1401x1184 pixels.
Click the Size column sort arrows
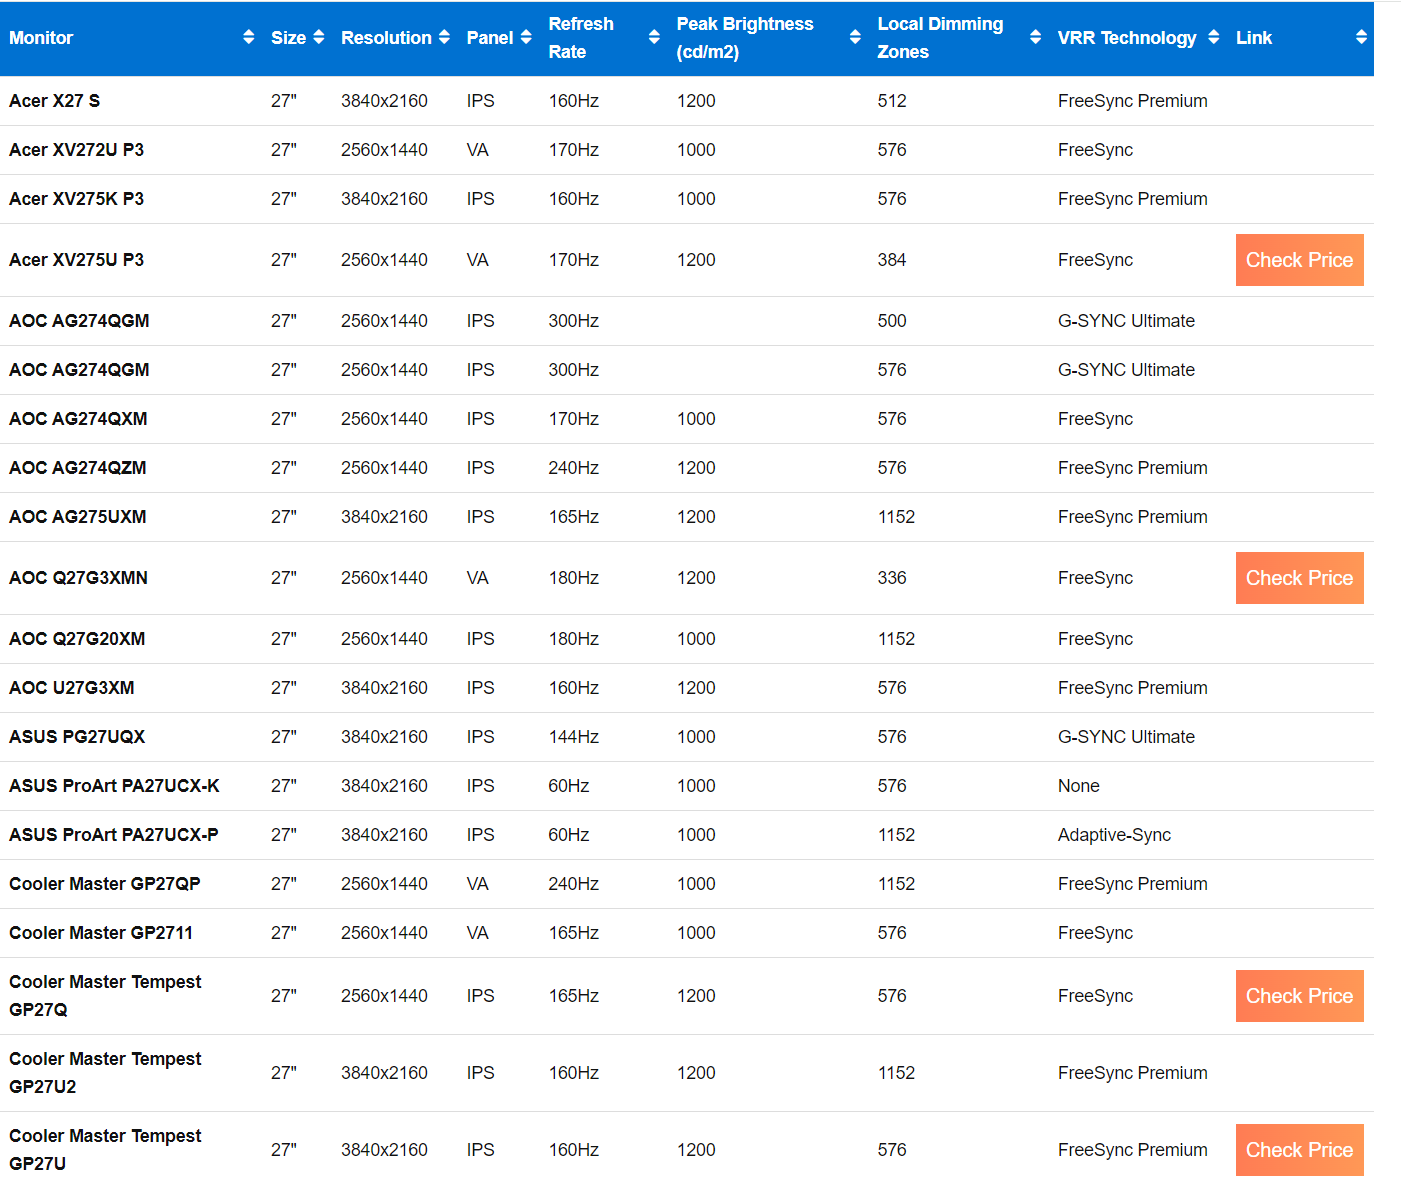(318, 38)
